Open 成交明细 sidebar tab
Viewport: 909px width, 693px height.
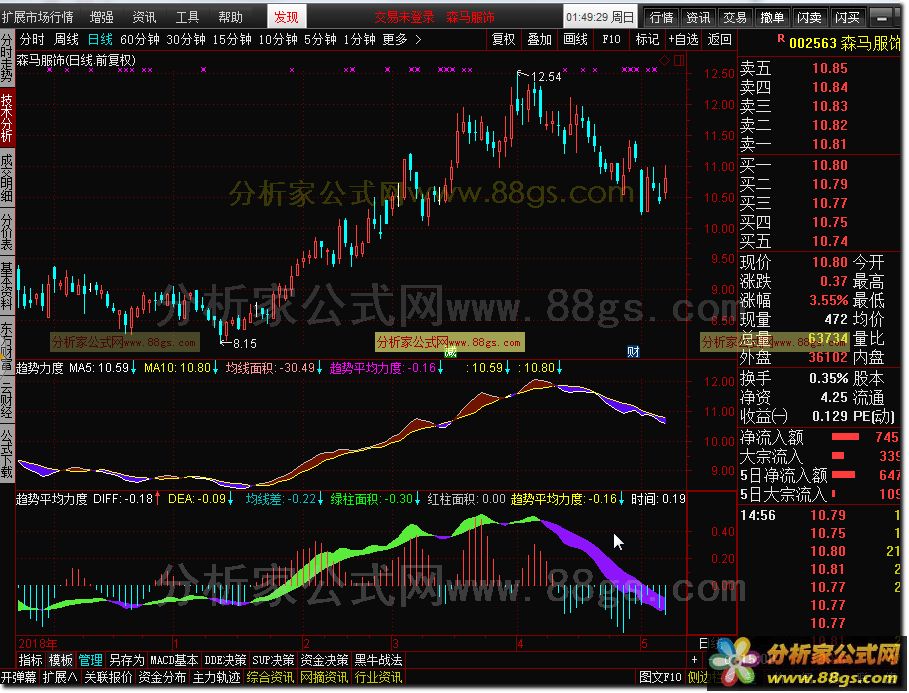click(x=6, y=179)
